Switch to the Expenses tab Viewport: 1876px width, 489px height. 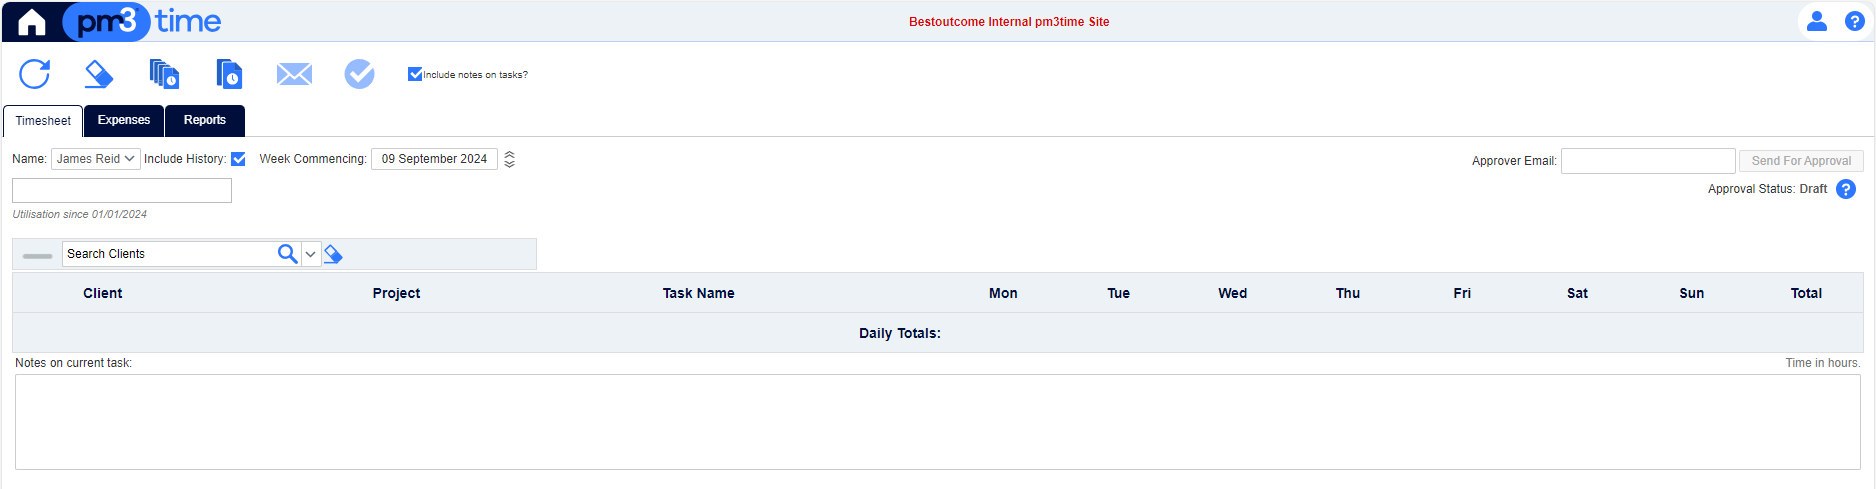click(124, 120)
